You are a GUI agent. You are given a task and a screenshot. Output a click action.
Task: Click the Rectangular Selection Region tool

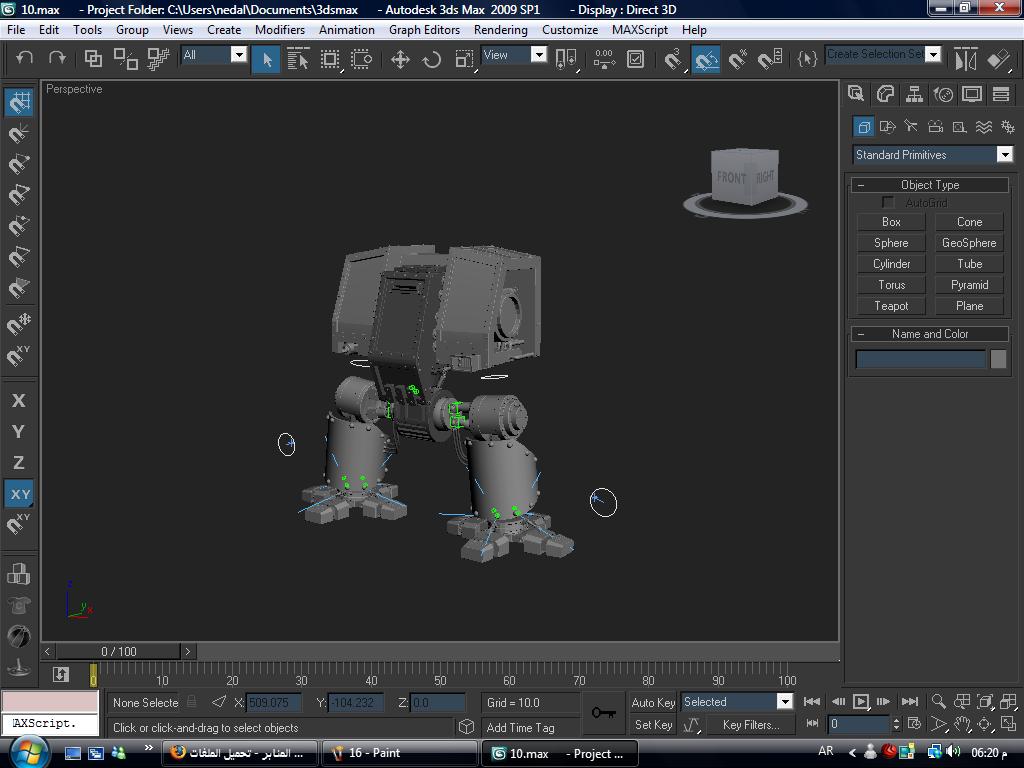point(330,59)
